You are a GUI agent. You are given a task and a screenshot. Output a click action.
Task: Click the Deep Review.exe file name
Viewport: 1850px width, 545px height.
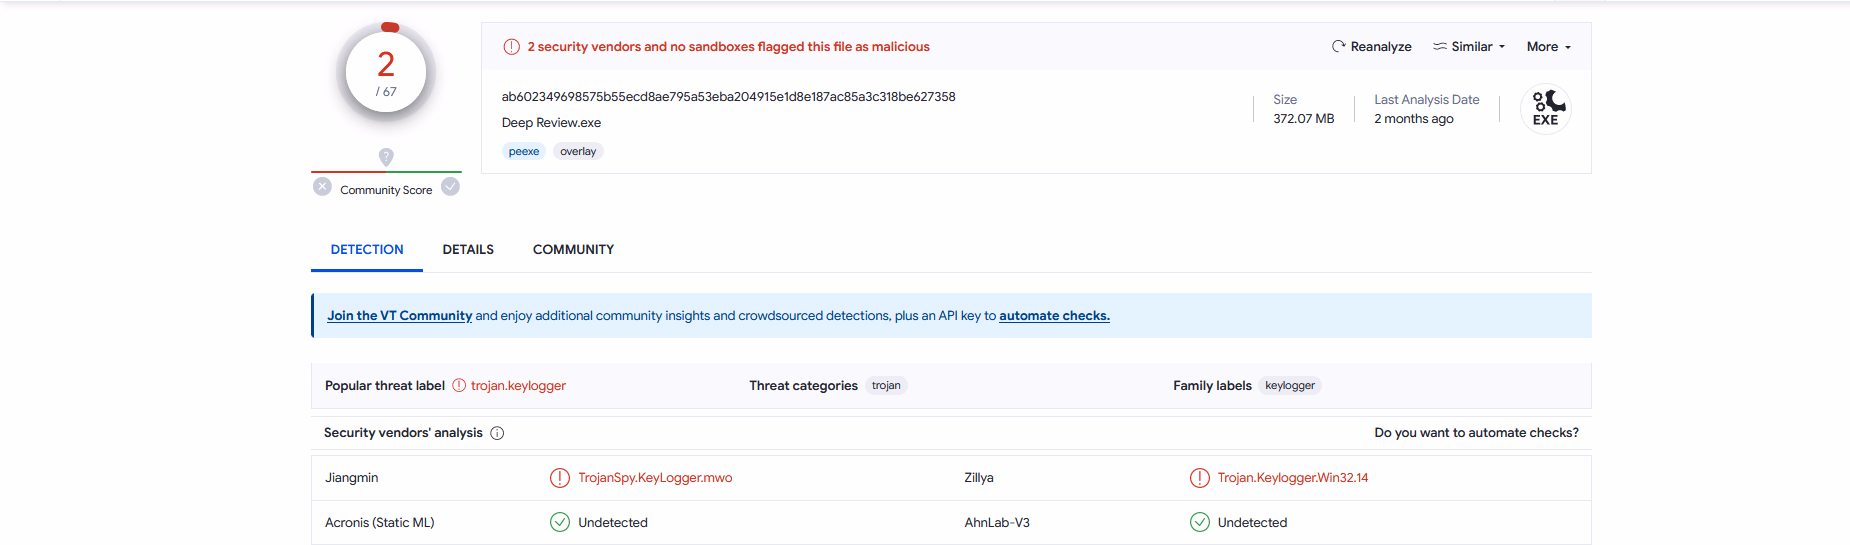pos(551,123)
